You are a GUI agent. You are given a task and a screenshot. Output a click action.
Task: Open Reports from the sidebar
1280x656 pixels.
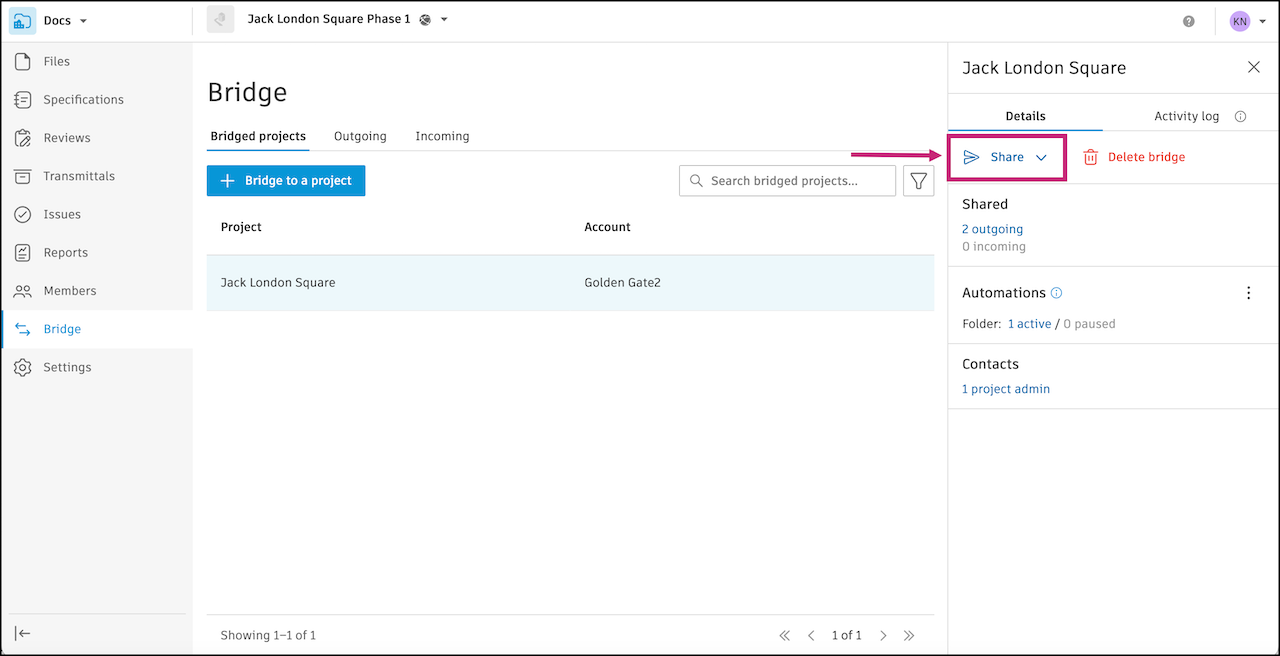[x=64, y=252]
